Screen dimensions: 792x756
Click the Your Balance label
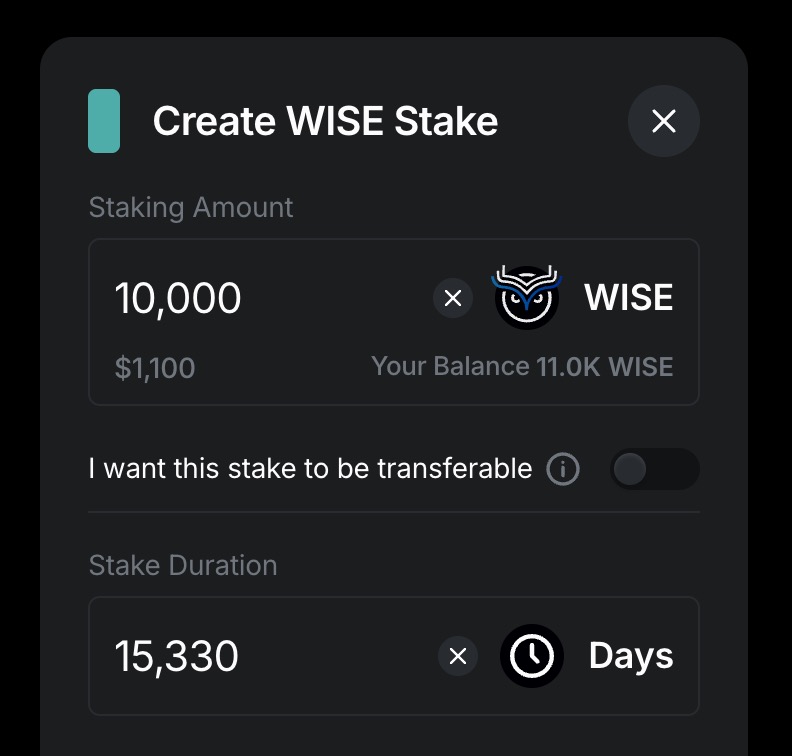[450, 366]
